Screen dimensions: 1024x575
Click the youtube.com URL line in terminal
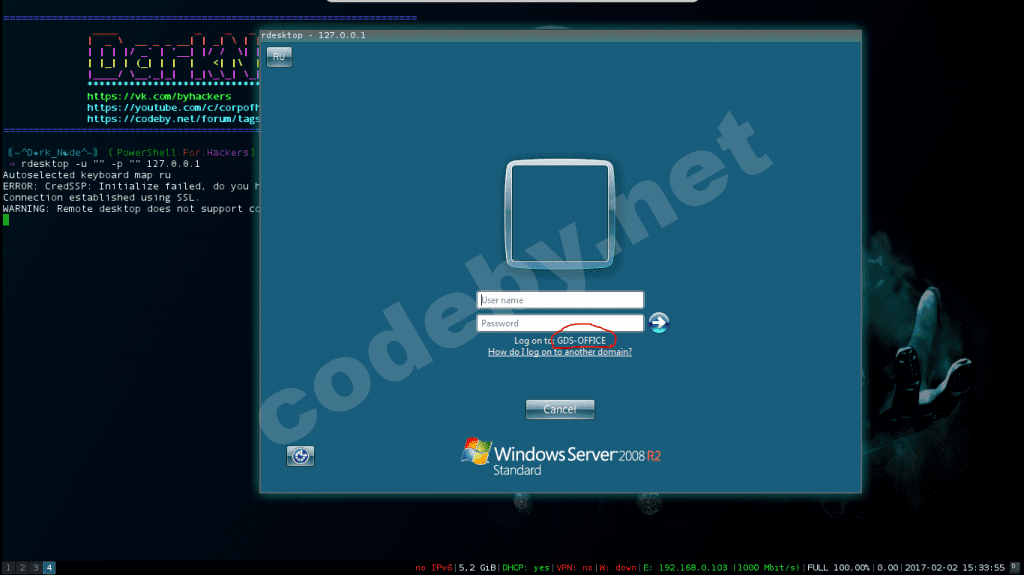[173, 108]
